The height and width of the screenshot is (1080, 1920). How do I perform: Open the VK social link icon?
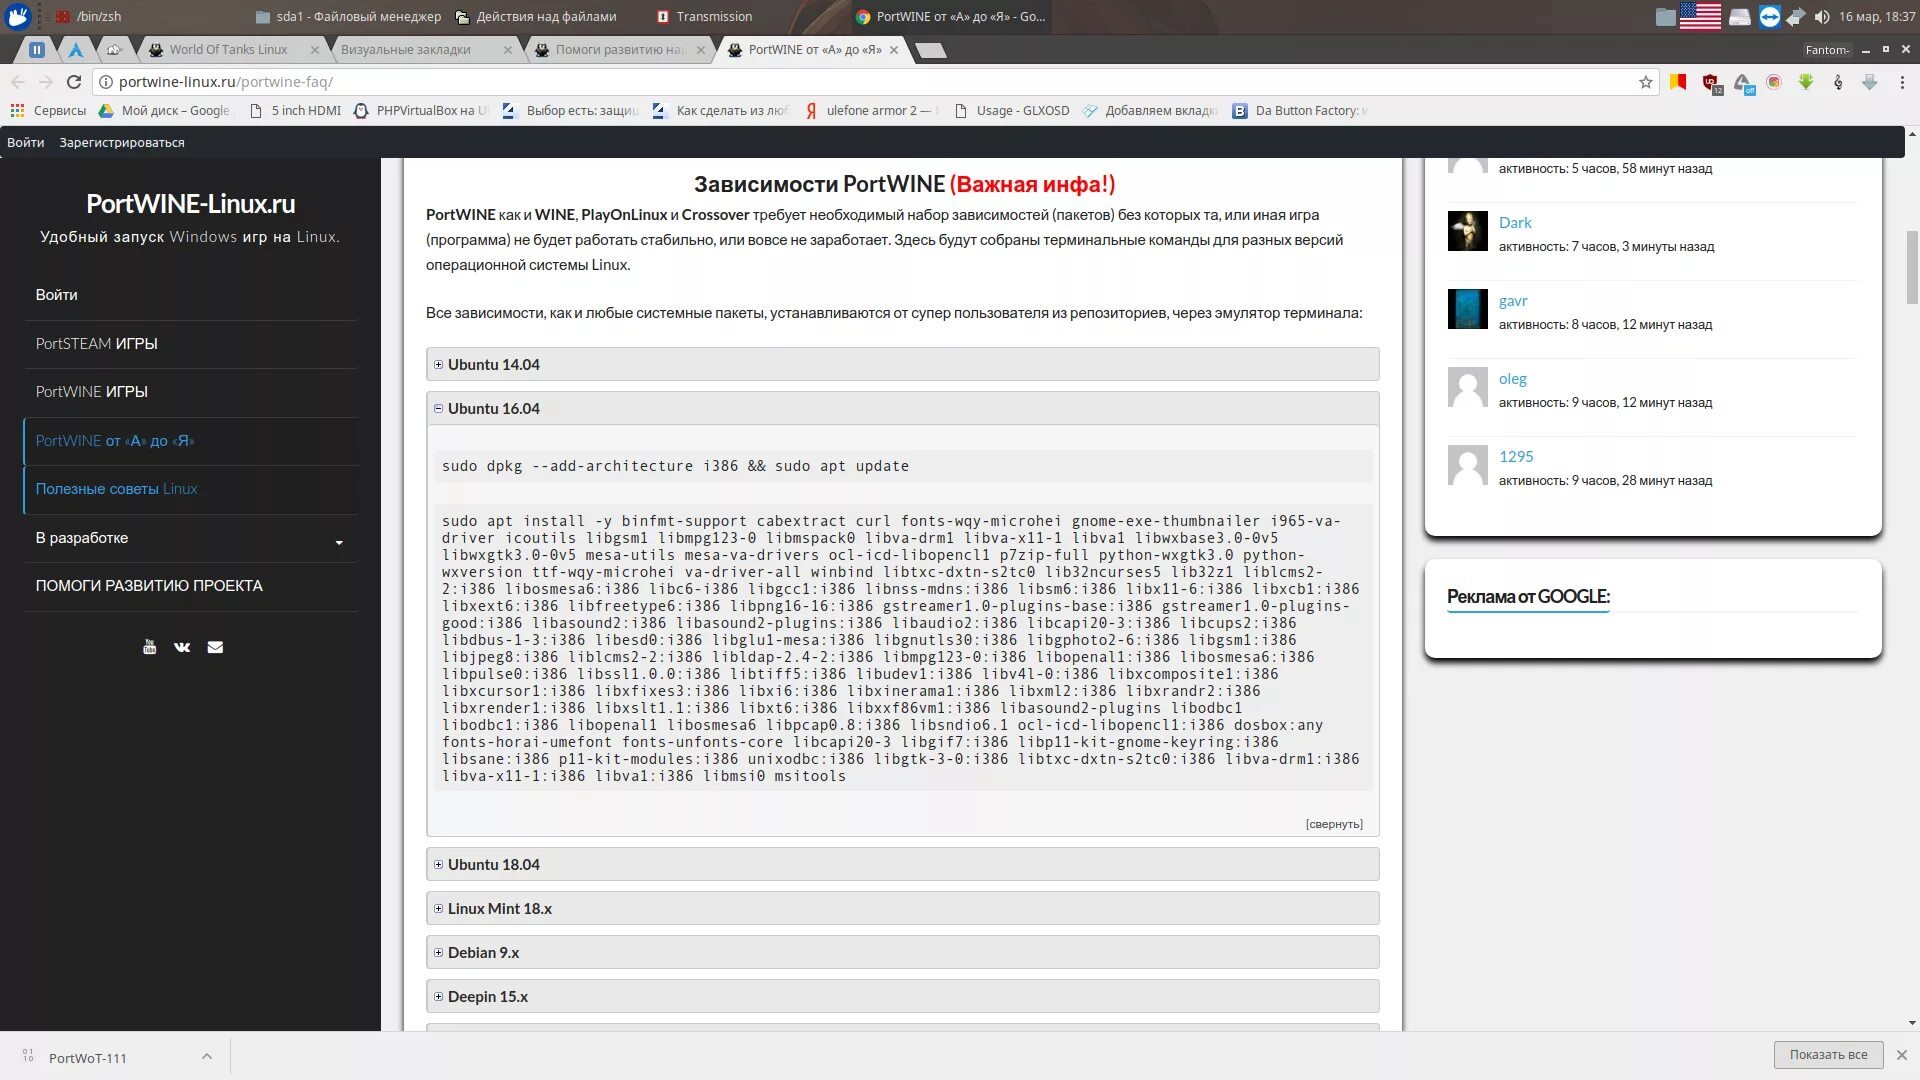pyautogui.click(x=182, y=647)
